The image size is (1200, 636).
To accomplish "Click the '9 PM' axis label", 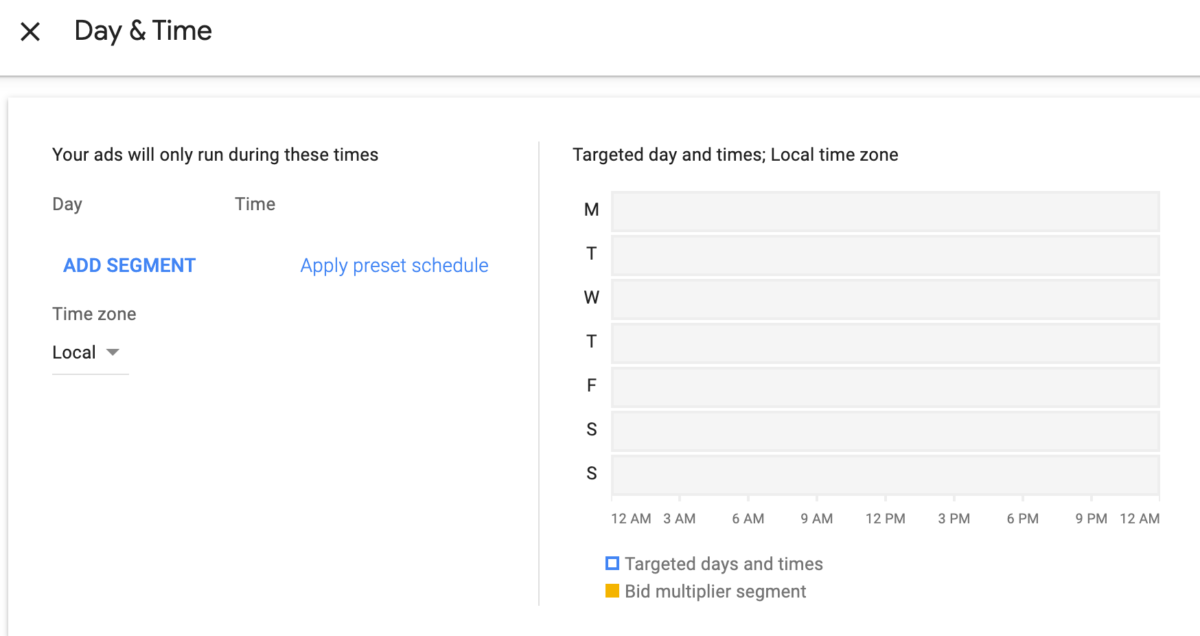I will (x=1091, y=518).
